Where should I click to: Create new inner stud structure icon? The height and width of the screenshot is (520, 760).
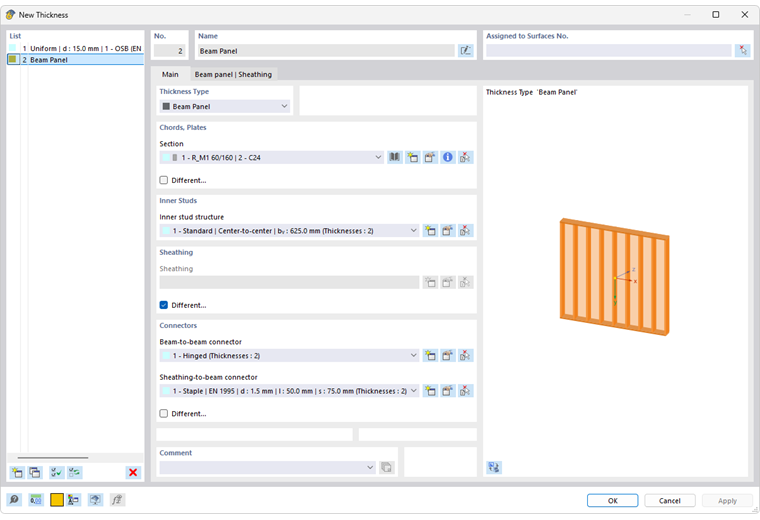click(430, 231)
